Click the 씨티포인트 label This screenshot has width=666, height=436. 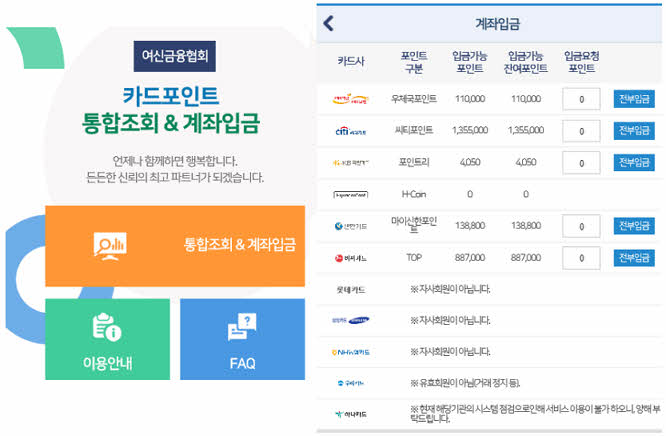pos(414,130)
